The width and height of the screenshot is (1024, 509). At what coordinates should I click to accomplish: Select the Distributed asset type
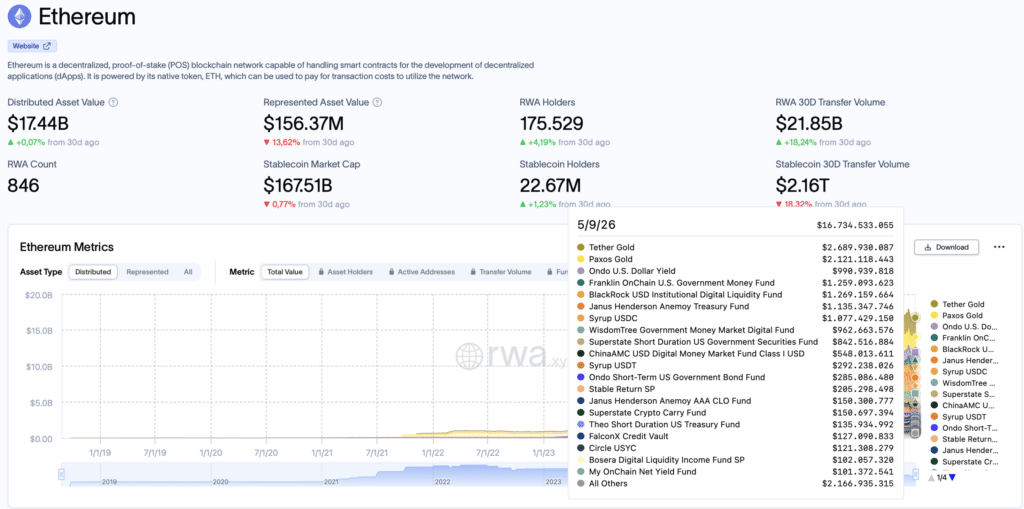(93, 272)
